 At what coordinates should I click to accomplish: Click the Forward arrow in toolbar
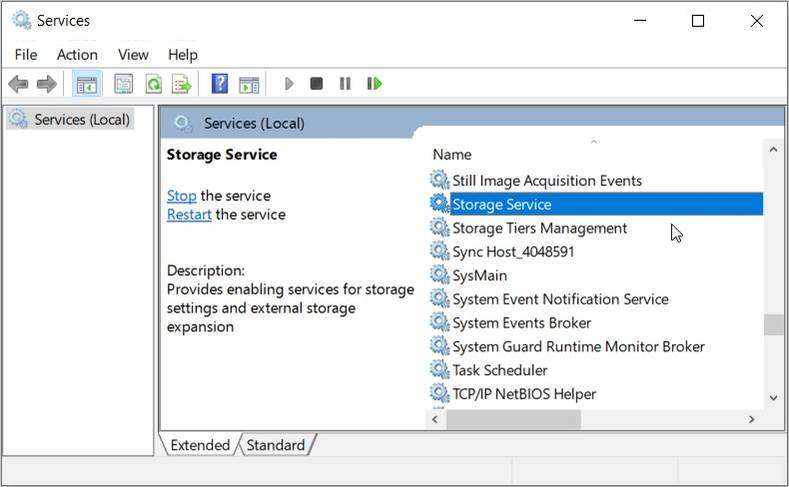tap(47, 84)
